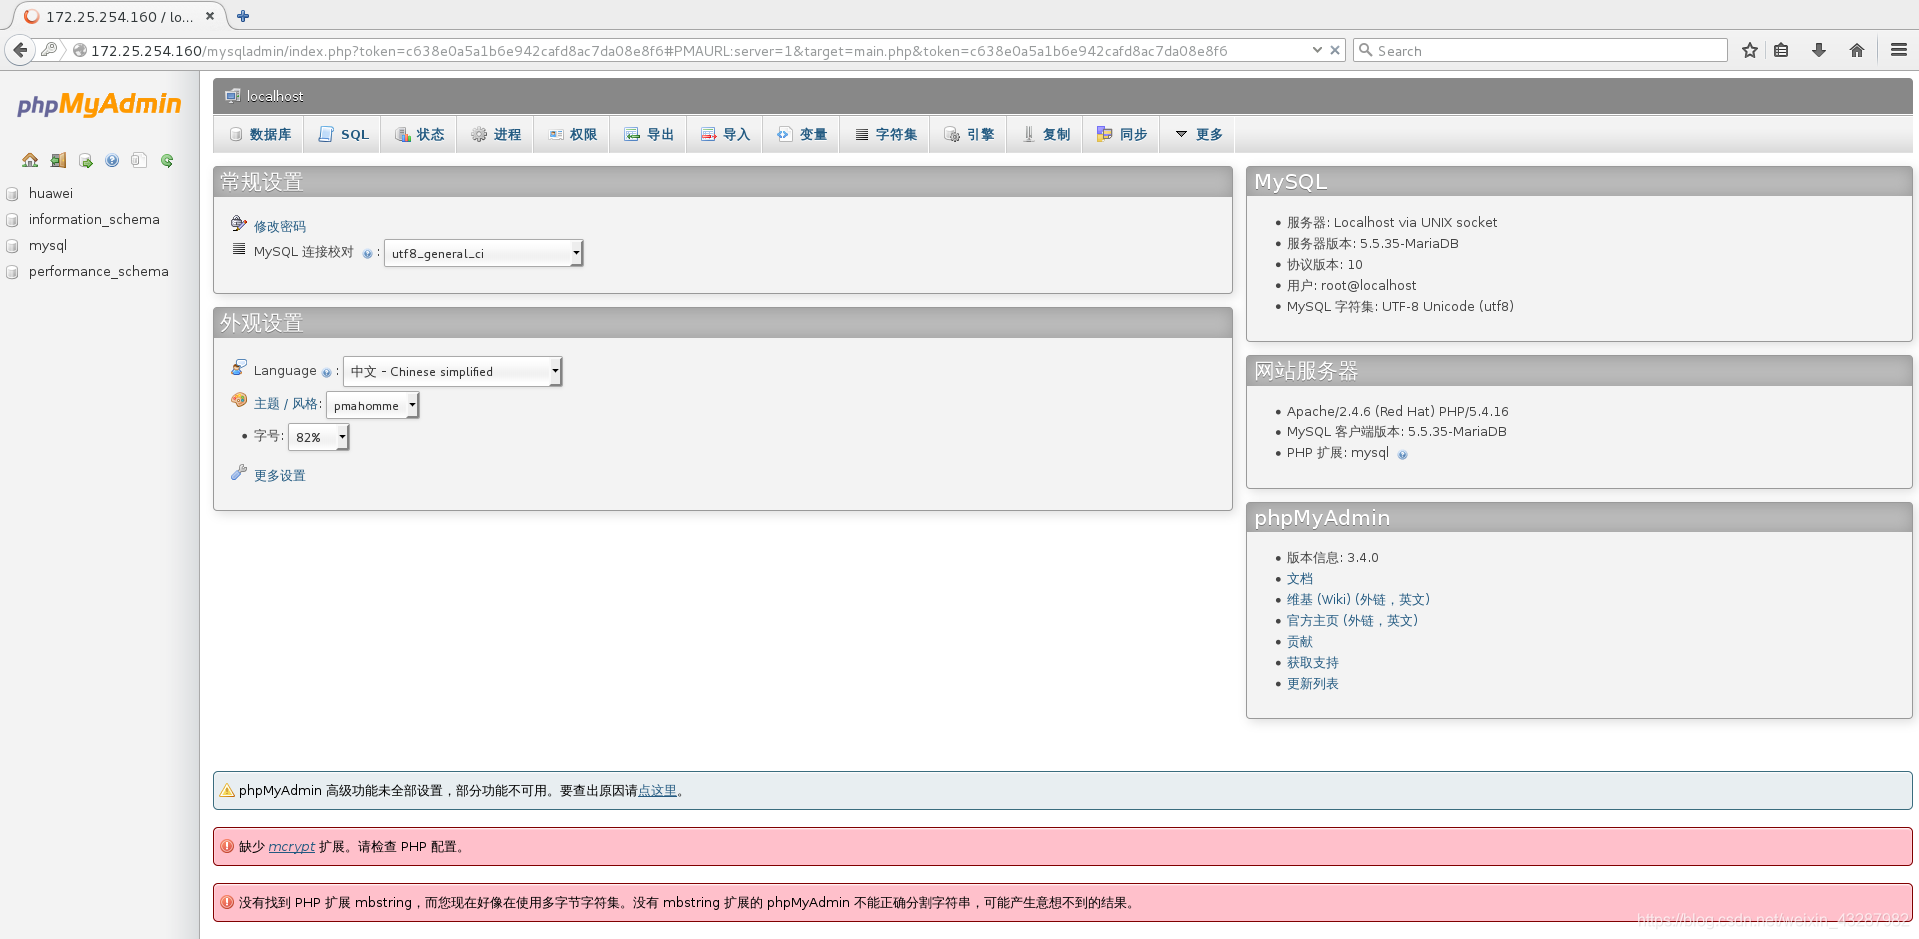The width and height of the screenshot is (1919, 939).
Task: Open the 更多设置 link
Action: coord(280,476)
